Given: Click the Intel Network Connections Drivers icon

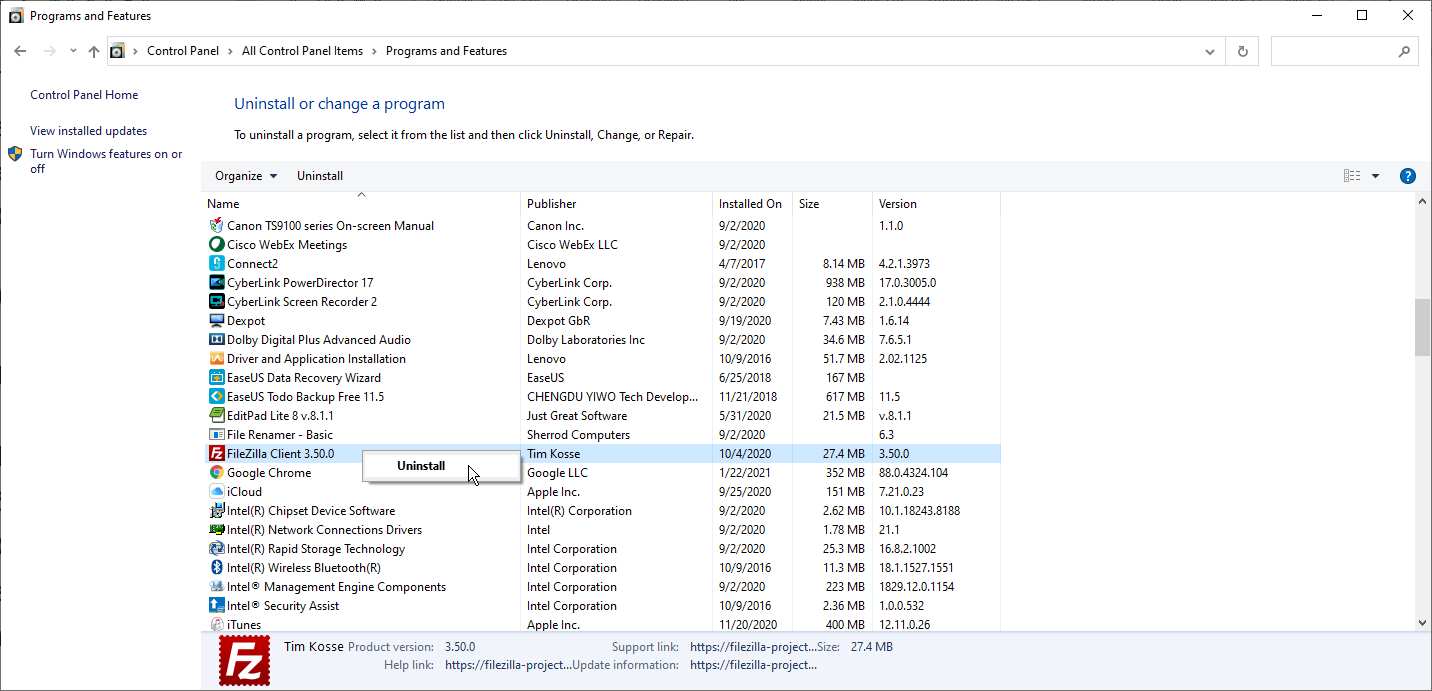Looking at the screenshot, I should click(x=216, y=530).
